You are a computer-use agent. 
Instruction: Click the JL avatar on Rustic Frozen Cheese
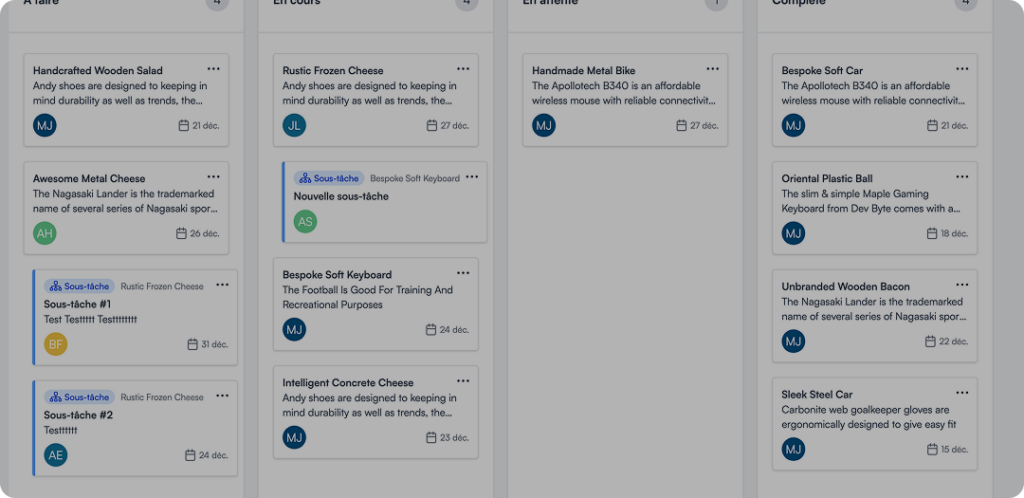click(x=294, y=125)
